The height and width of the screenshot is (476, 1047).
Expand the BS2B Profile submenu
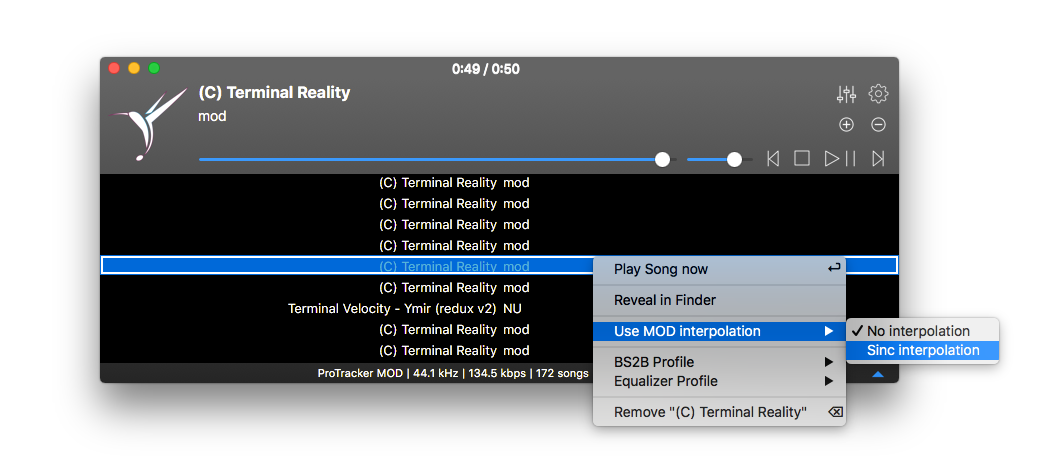click(x=719, y=362)
